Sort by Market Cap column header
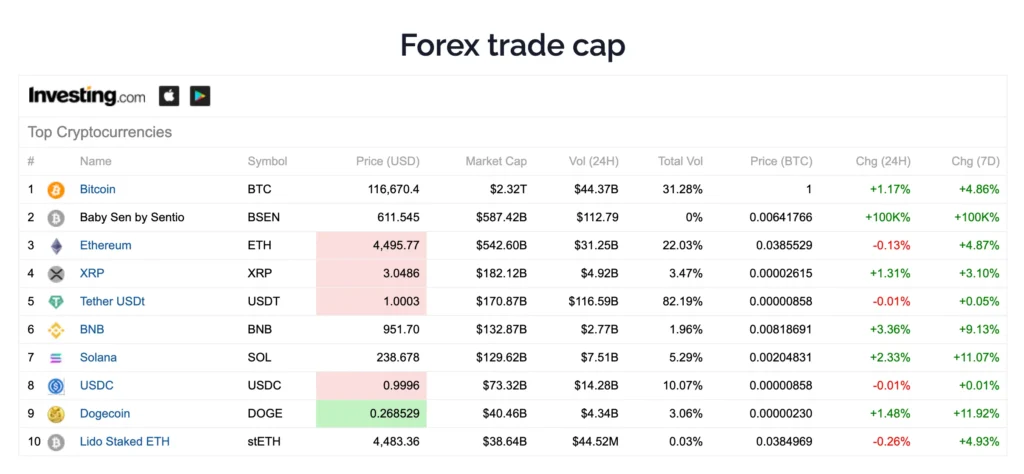The height and width of the screenshot is (474, 1024). (496, 161)
